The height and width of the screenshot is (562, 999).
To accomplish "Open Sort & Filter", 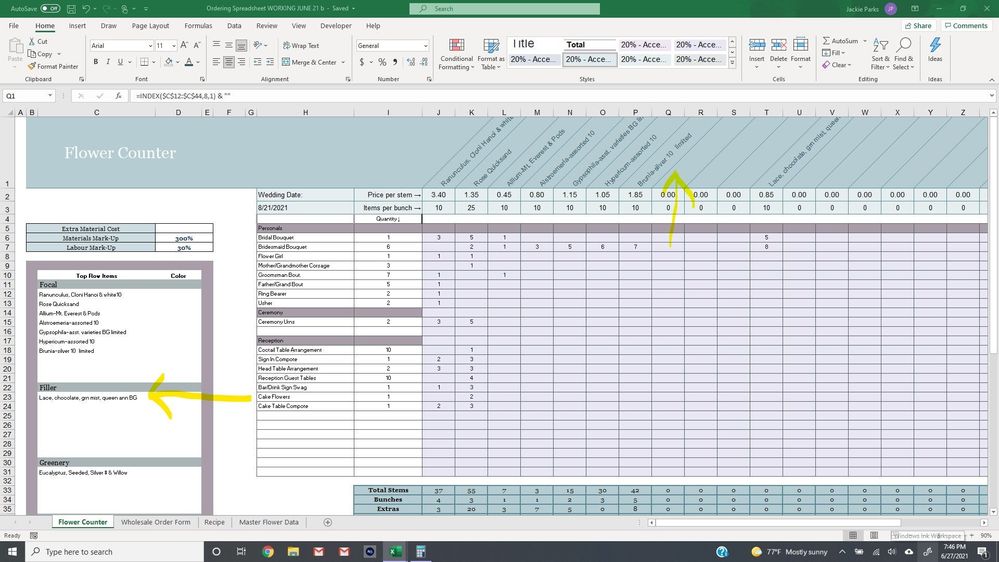I will pyautogui.click(x=880, y=54).
